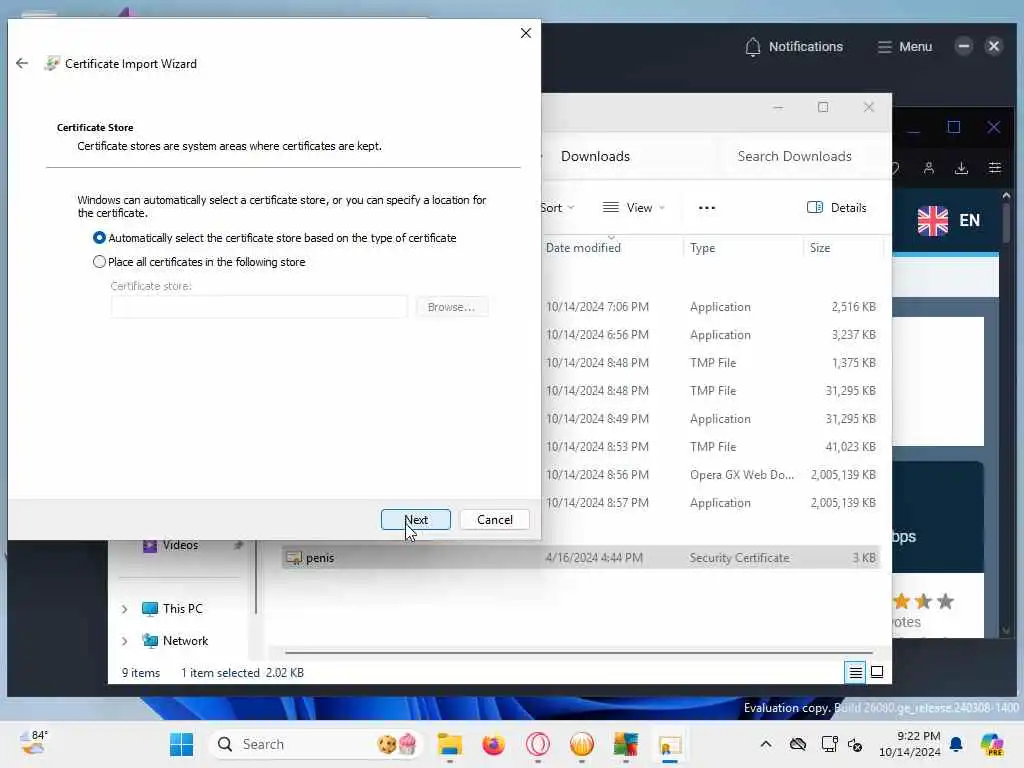Screen dimensions: 1024x768
Task: Click the muted volume tray icon
Action: click(x=855, y=744)
